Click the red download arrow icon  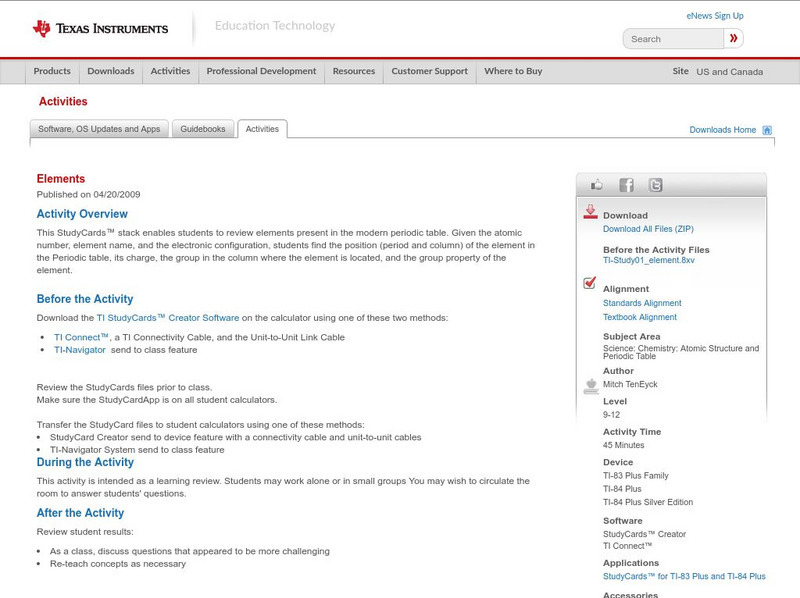click(591, 212)
